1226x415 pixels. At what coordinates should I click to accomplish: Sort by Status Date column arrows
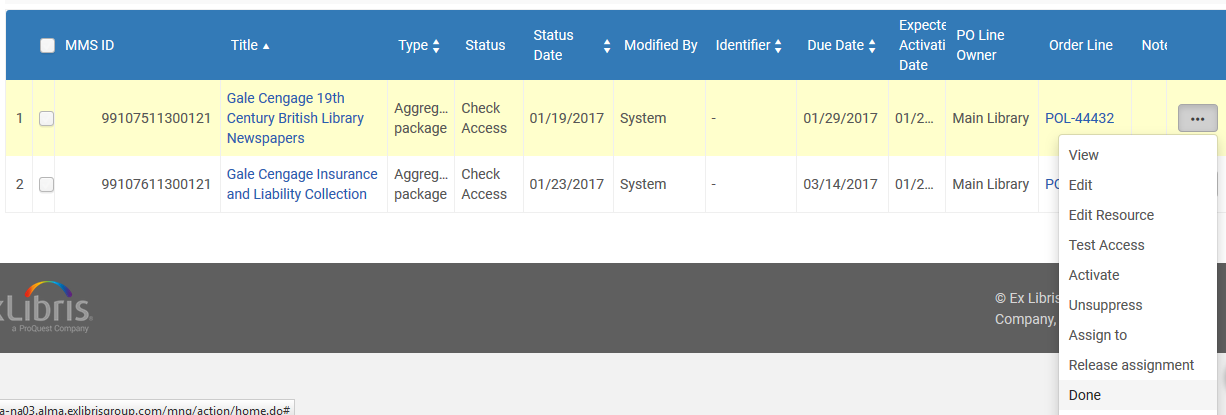[x=606, y=46]
